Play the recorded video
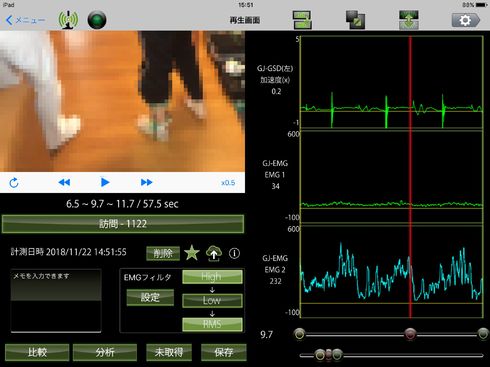Screen dimensions: 490x367 coord(105,182)
